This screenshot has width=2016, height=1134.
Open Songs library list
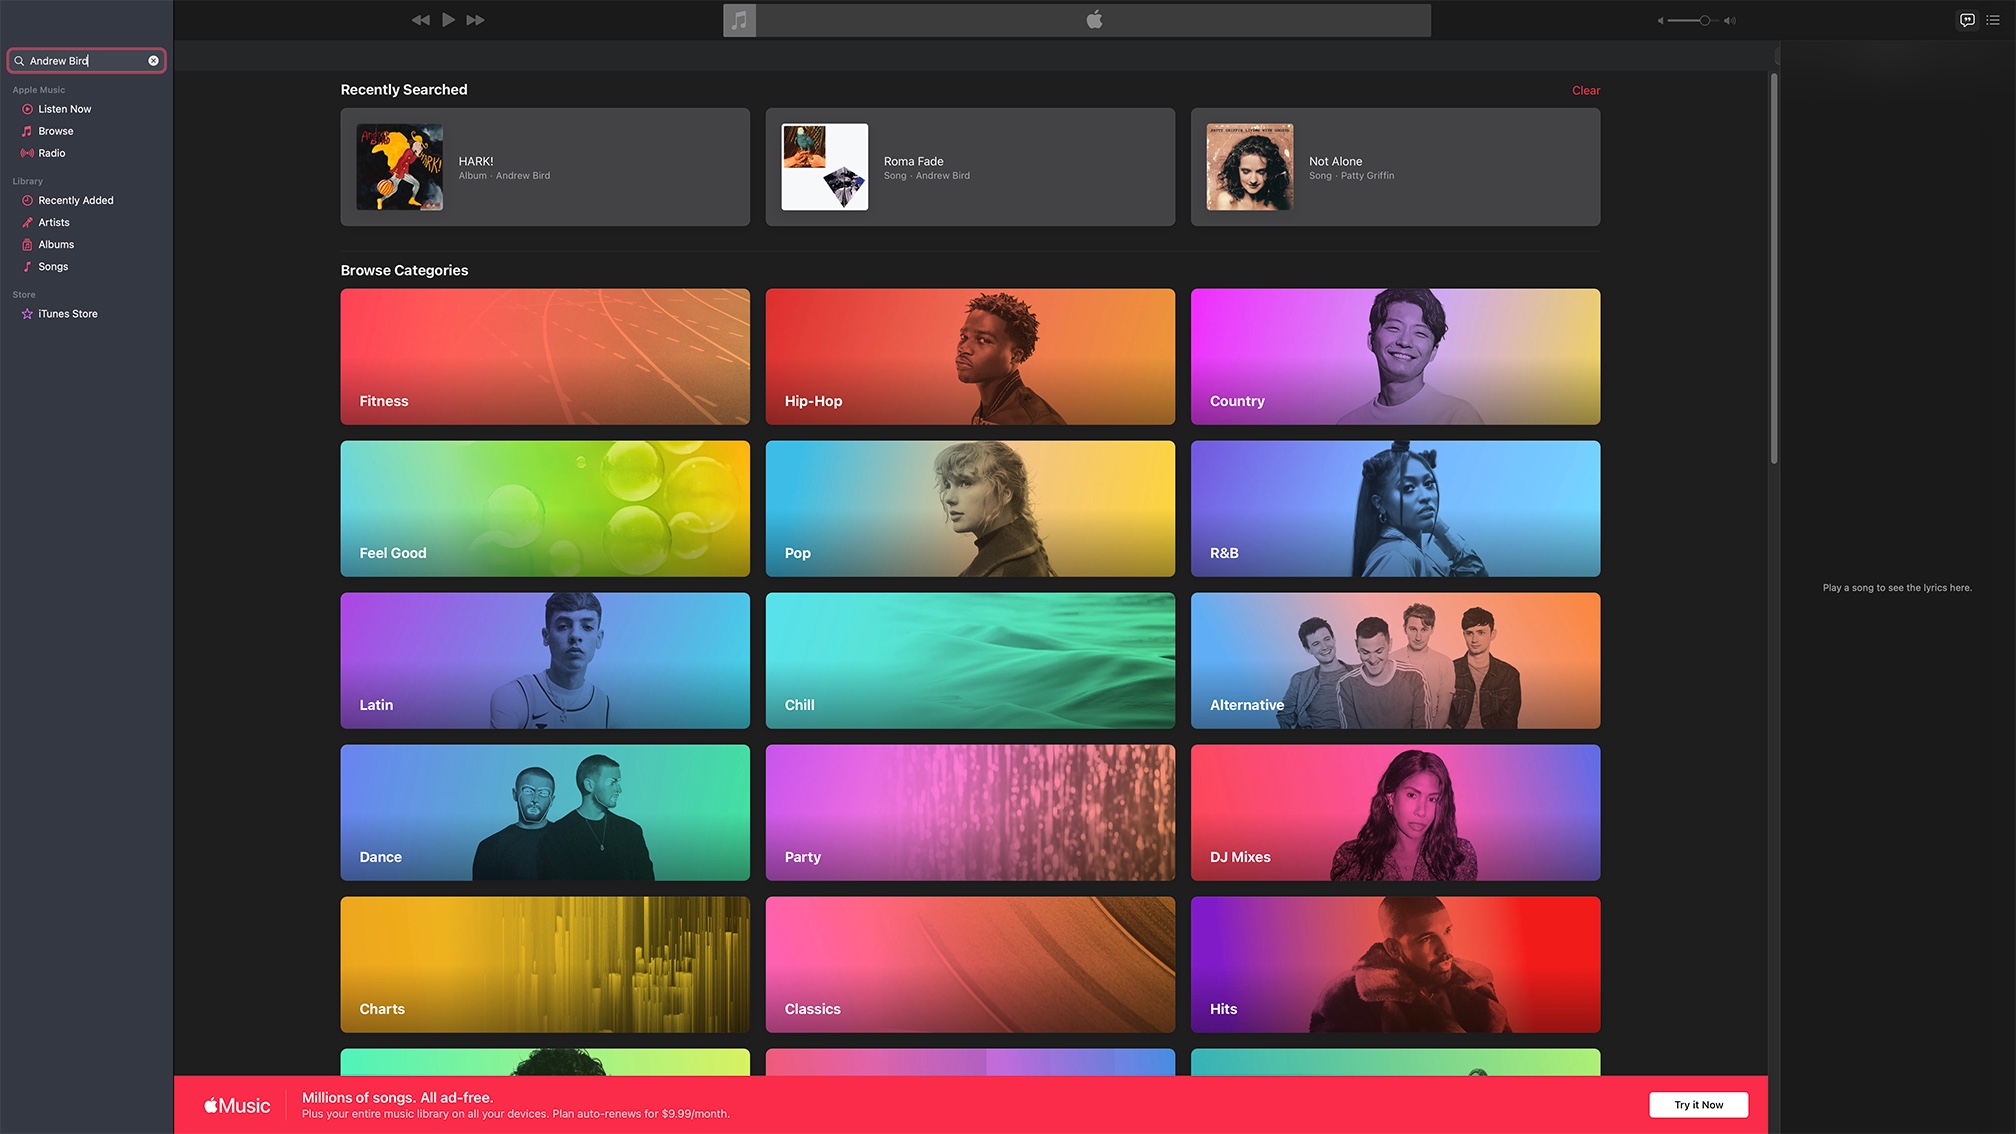[53, 266]
